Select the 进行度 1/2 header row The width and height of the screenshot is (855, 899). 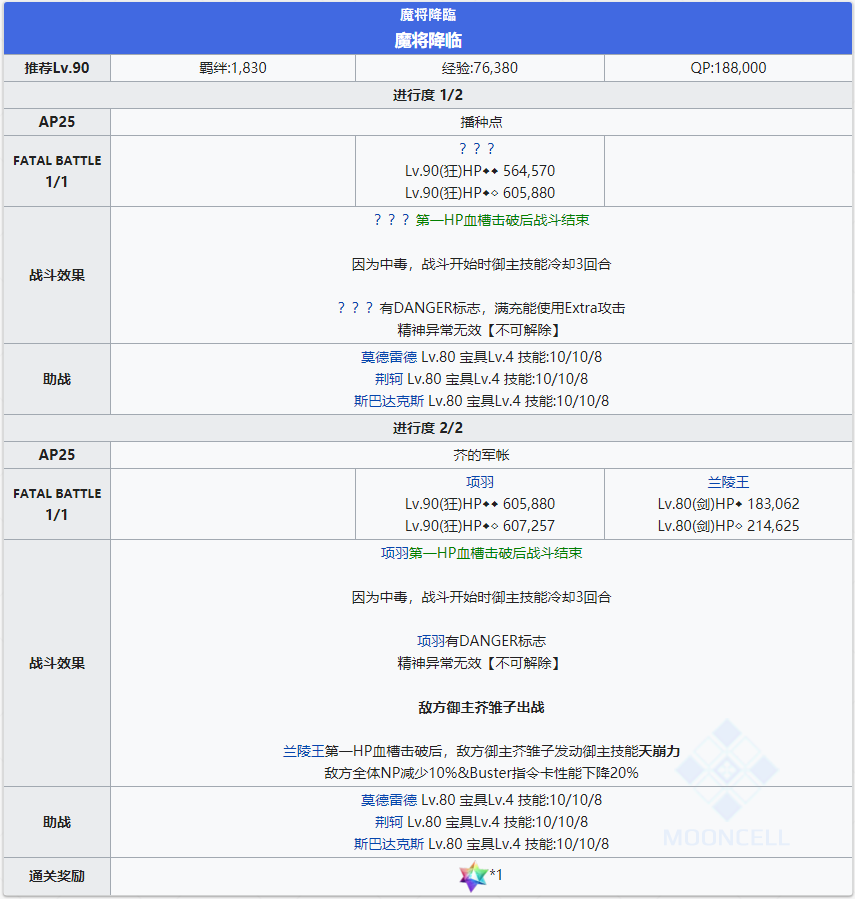(428, 95)
